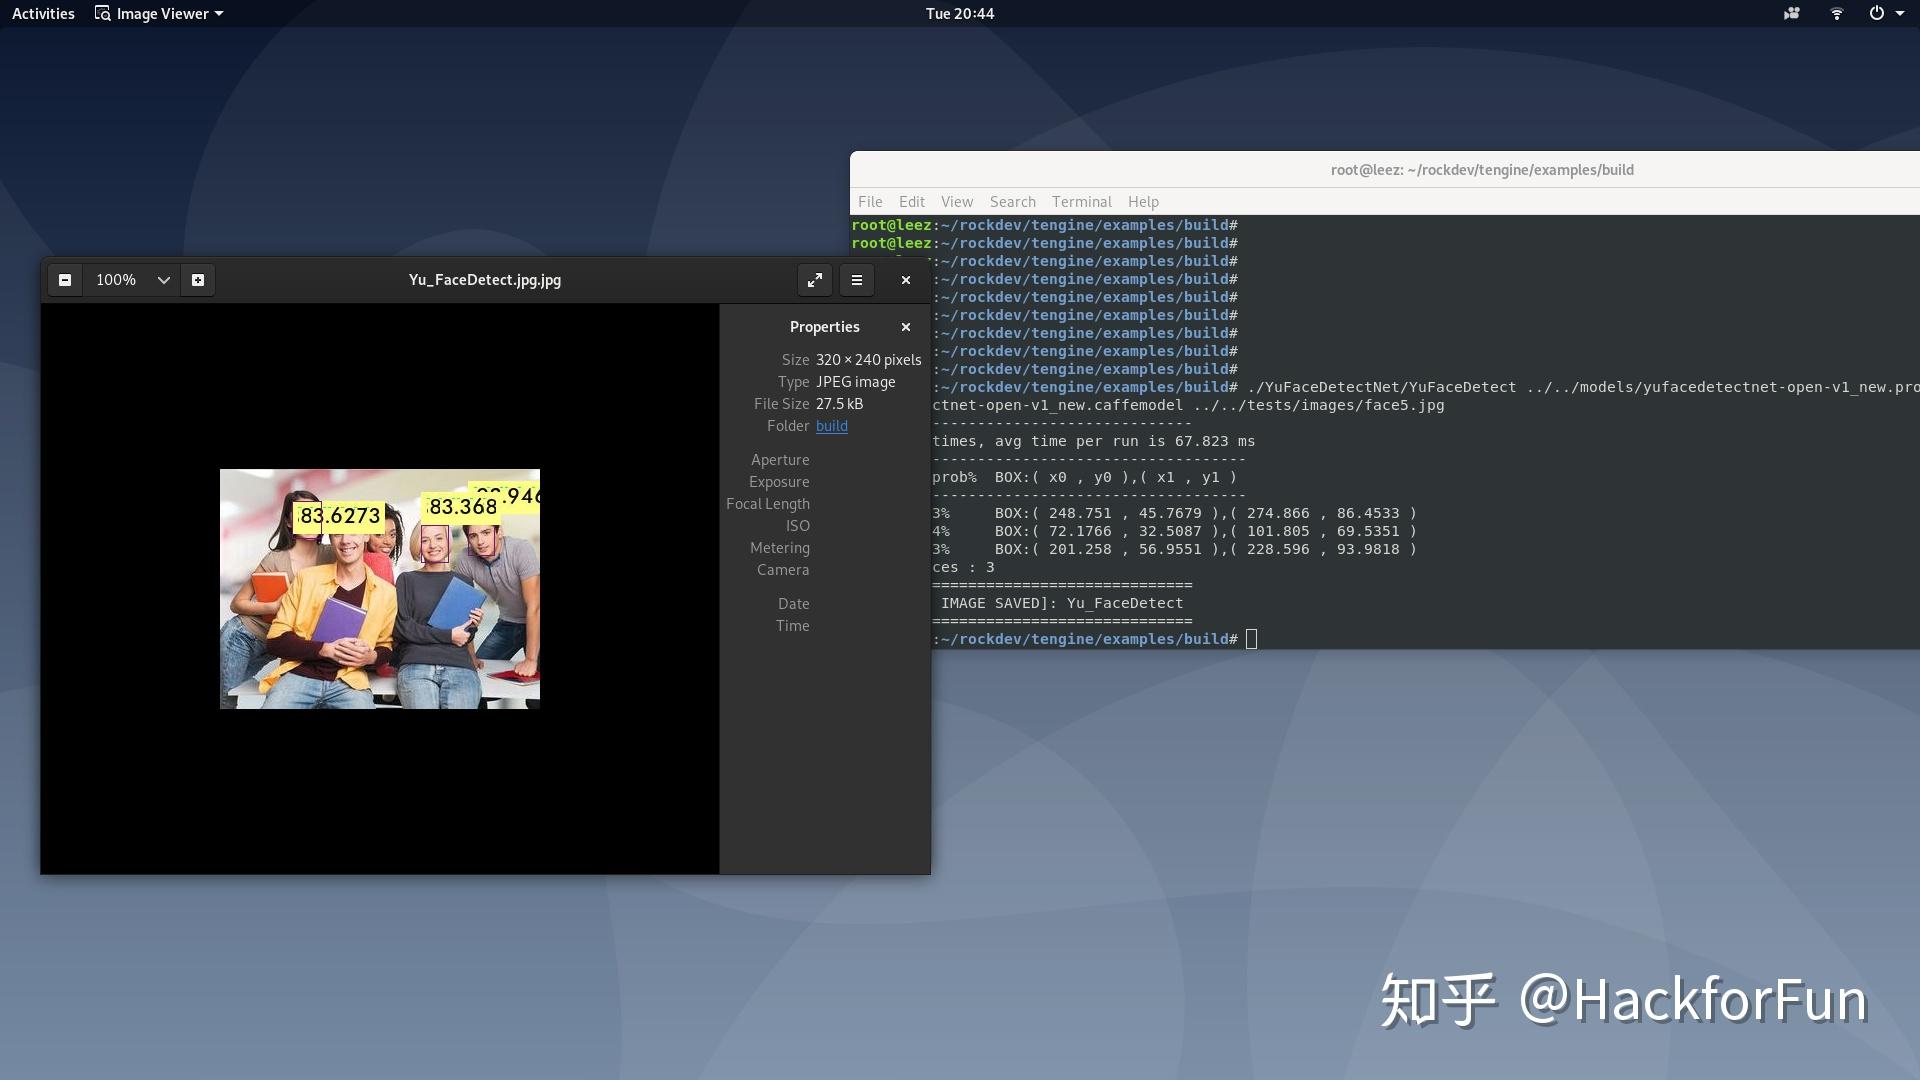Open the power system menu icon
Viewport: 1920px width, 1080px height.
[x=1877, y=13]
